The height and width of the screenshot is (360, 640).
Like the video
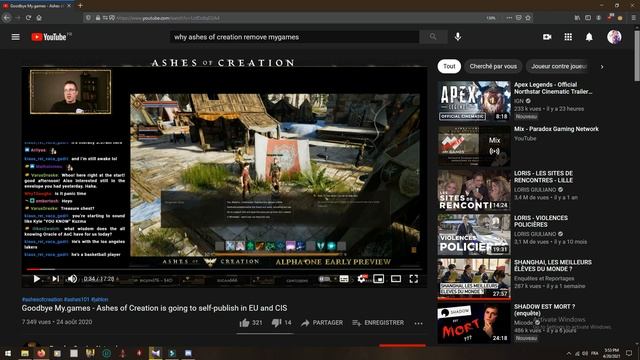(251, 323)
